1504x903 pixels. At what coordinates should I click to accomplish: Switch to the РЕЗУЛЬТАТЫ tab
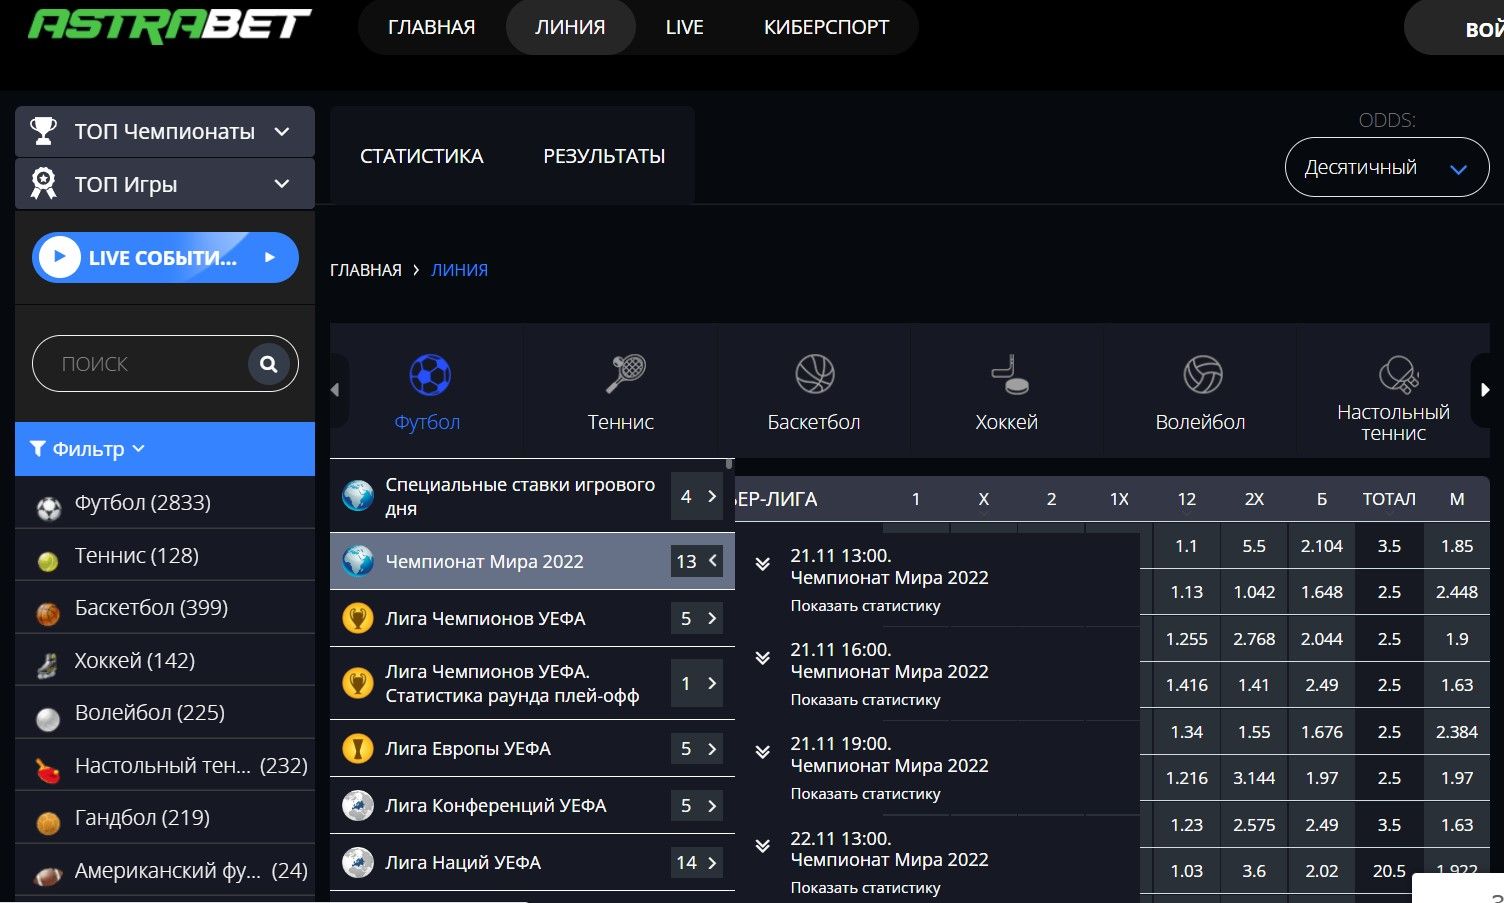(604, 156)
